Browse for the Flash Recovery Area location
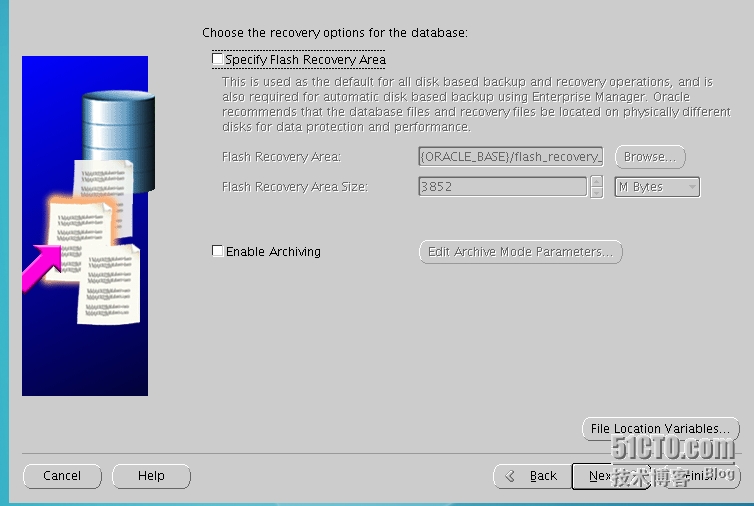 650,157
